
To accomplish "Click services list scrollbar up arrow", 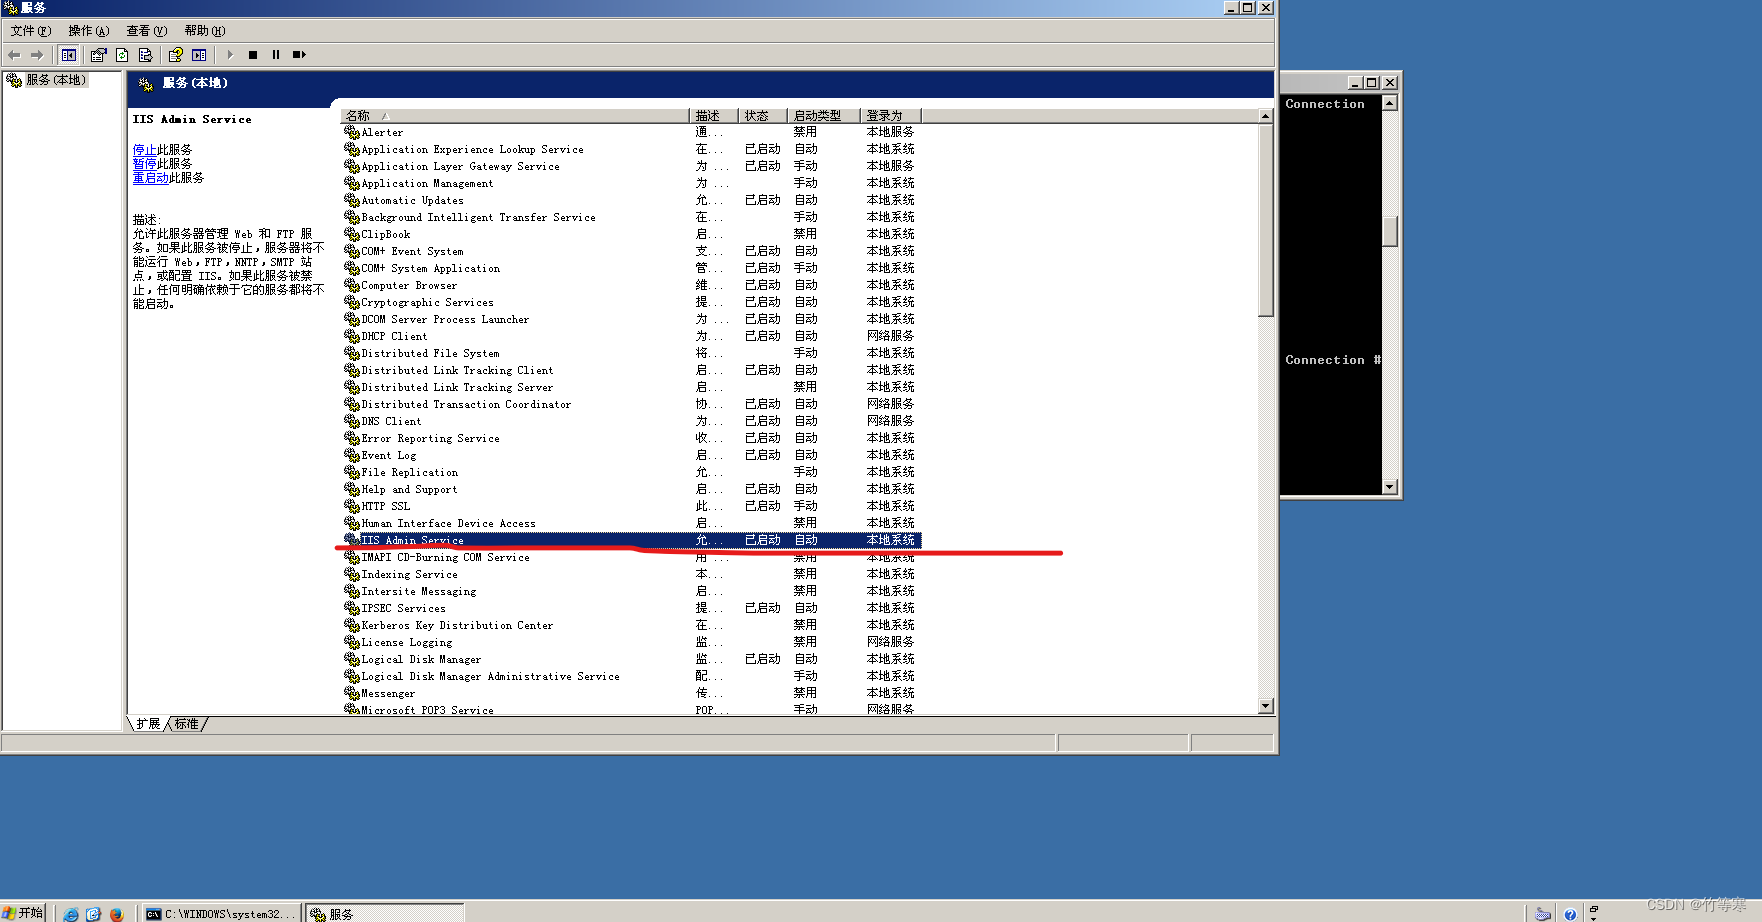I will tap(1265, 116).
